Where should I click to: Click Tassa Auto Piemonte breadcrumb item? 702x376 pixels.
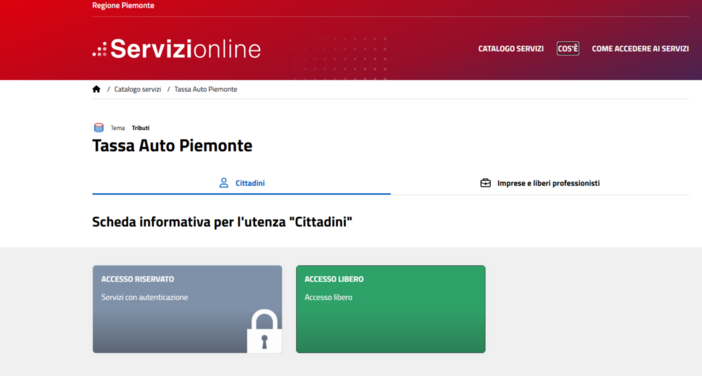tap(205, 89)
